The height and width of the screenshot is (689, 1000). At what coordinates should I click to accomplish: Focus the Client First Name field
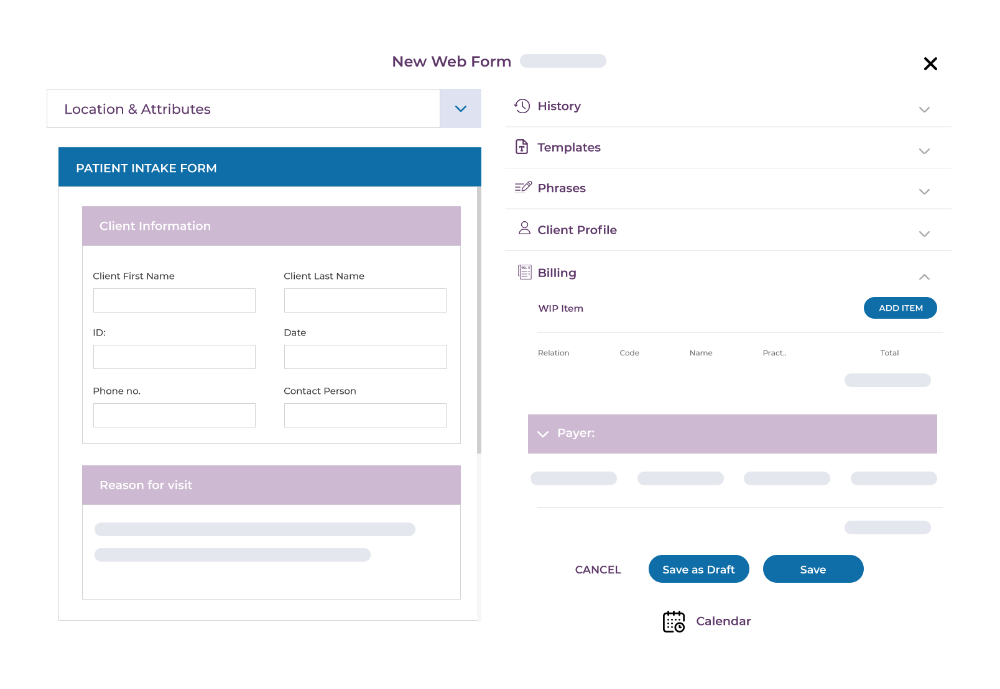174,301
